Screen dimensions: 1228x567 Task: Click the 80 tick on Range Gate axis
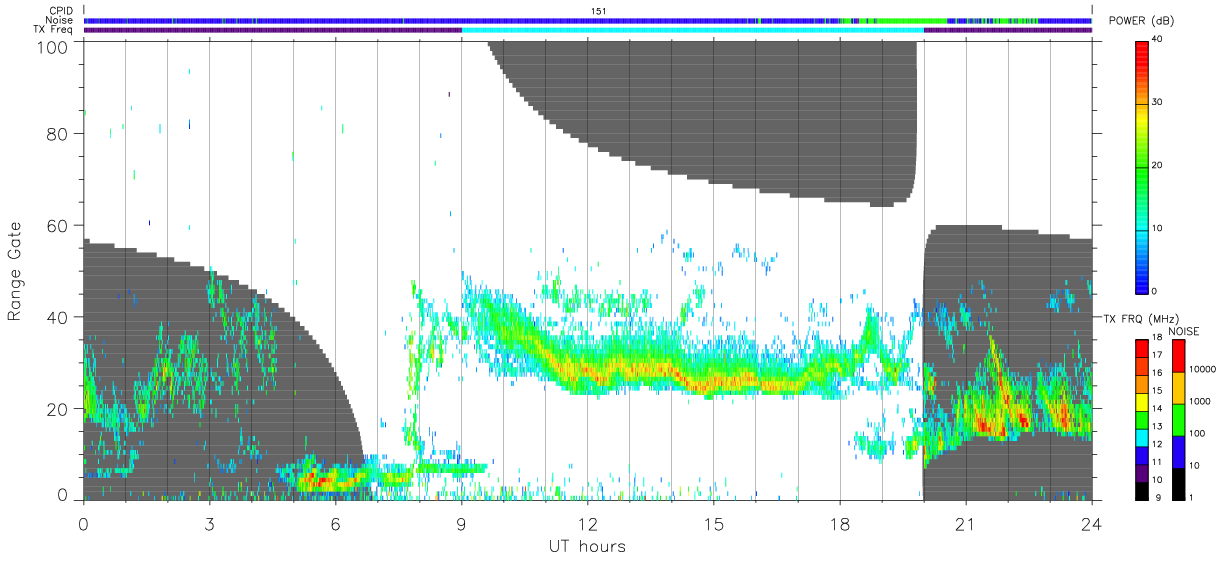(58, 134)
